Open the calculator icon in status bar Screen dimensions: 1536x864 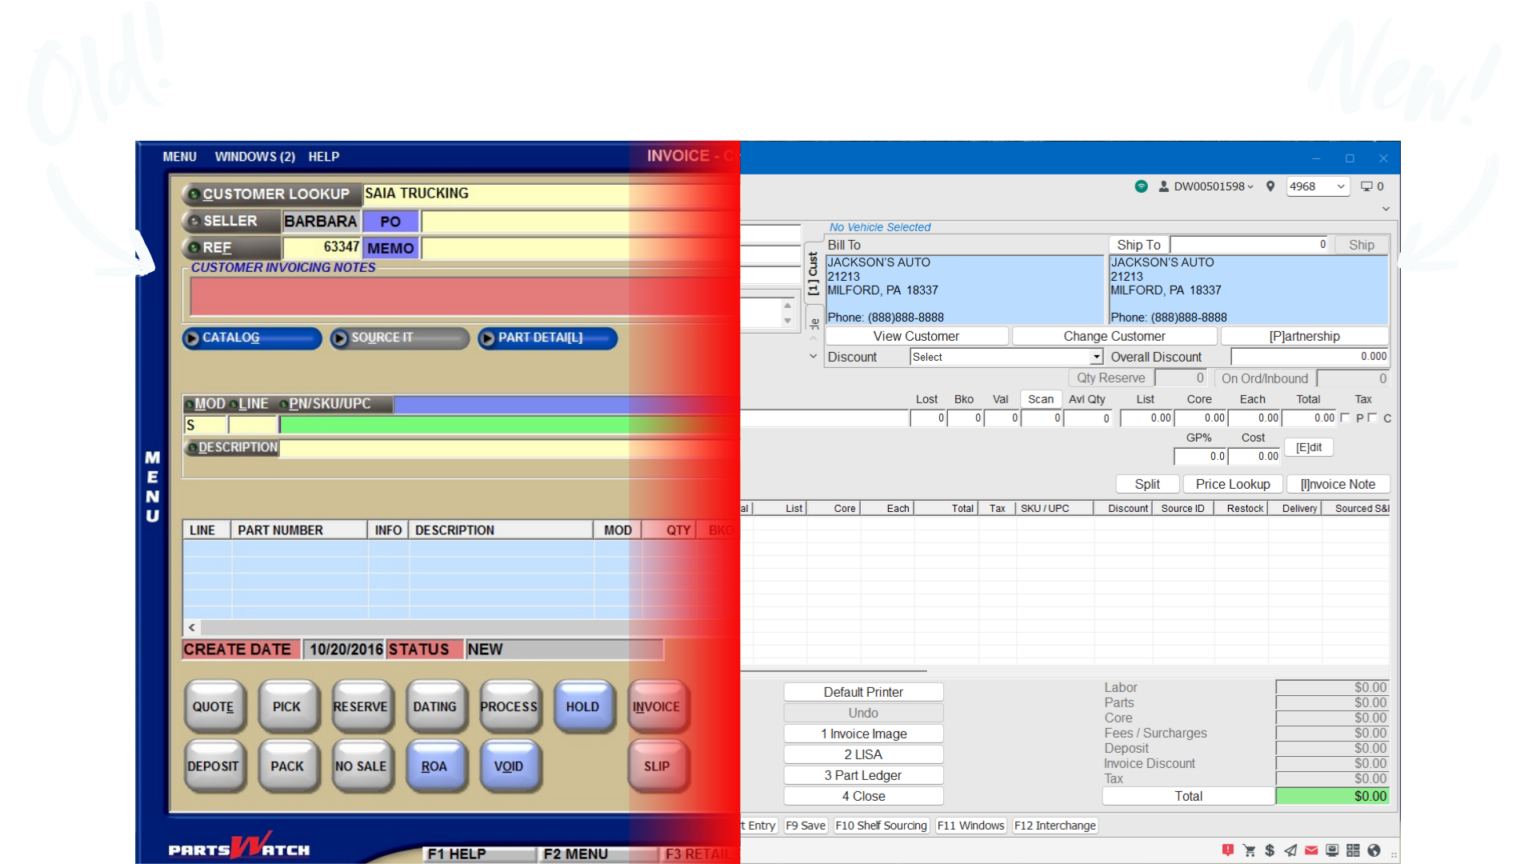click(x=1353, y=850)
